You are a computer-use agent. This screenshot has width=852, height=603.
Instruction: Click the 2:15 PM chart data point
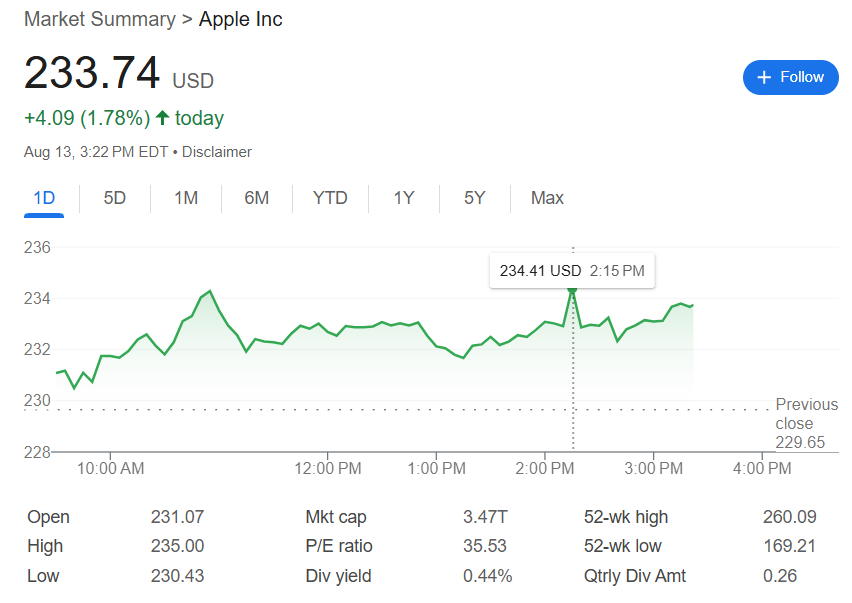pyautogui.click(x=572, y=289)
